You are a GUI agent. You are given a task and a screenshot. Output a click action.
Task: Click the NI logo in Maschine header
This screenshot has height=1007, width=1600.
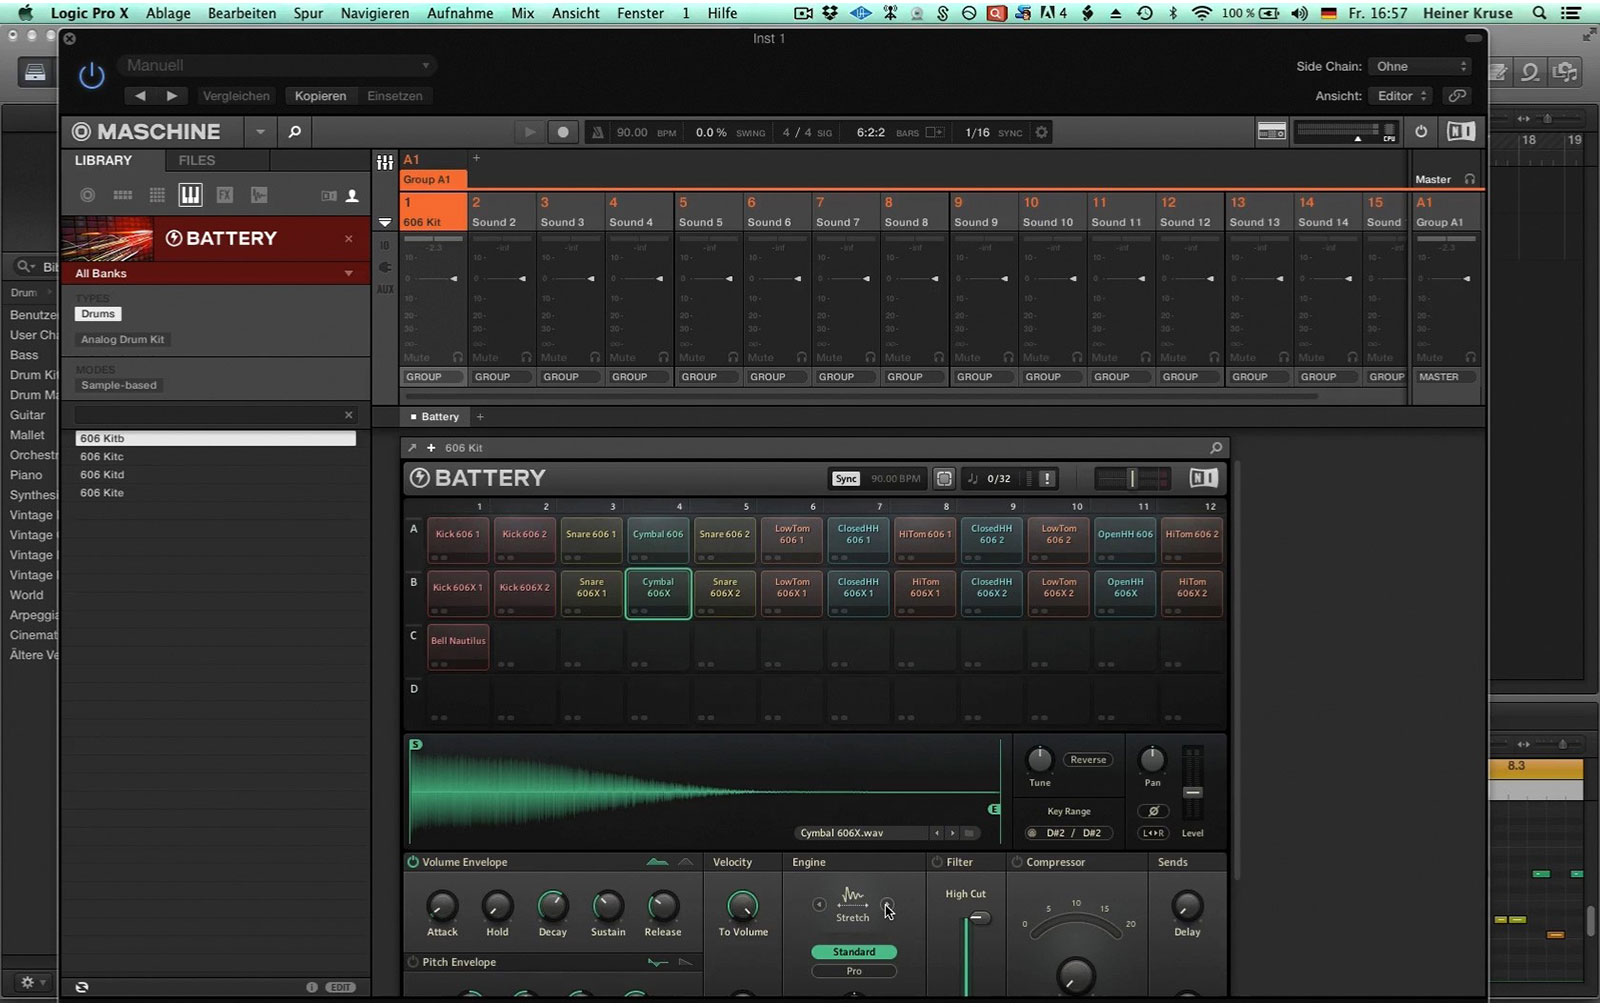pos(1461,132)
